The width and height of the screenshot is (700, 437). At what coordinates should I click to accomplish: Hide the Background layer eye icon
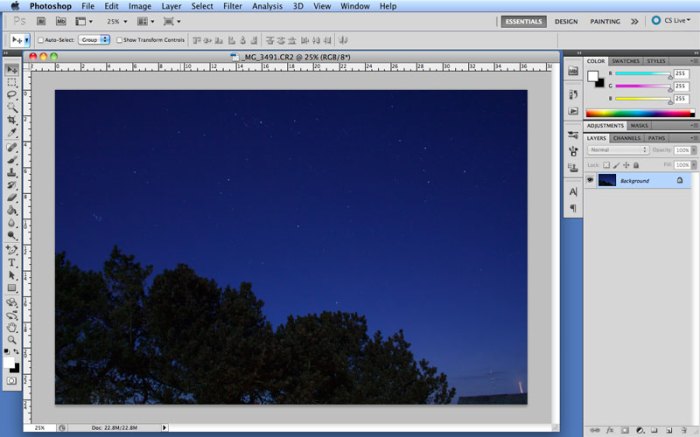(x=590, y=180)
